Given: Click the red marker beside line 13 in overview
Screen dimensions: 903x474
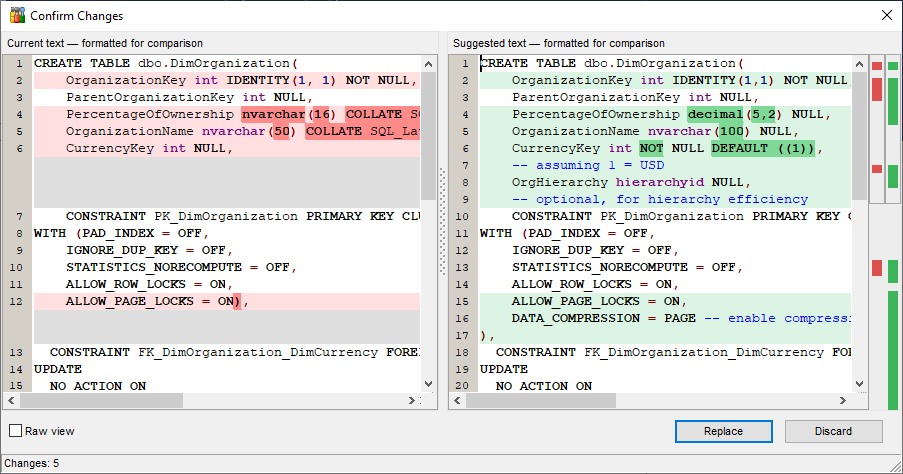Looking at the screenshot, I should pyautogui.click(x=877, y=268).
